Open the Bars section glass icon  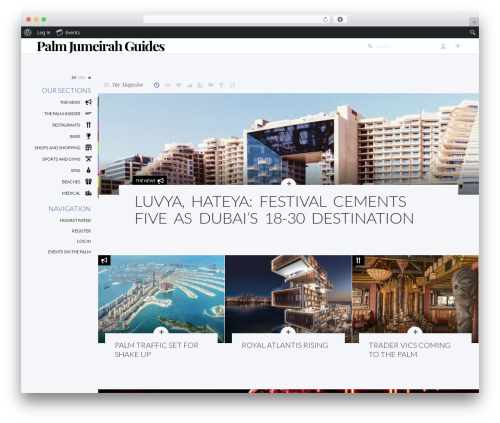tap(88, 136)
